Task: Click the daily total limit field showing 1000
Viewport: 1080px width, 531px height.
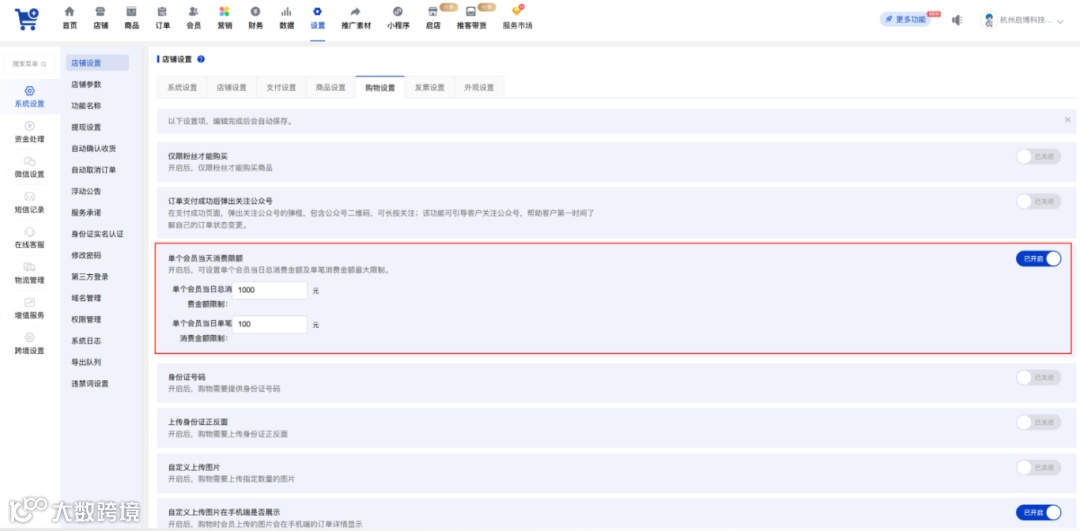Action: coord(270,291)
